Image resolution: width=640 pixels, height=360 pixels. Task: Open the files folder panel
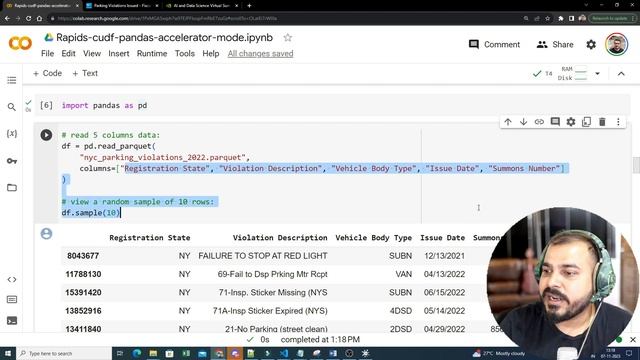(x=12, y=188)
